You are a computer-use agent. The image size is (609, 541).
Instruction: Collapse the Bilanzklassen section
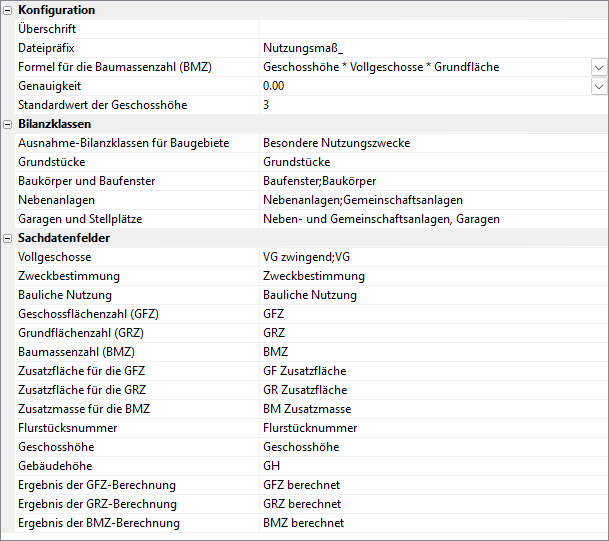[8, 124]
